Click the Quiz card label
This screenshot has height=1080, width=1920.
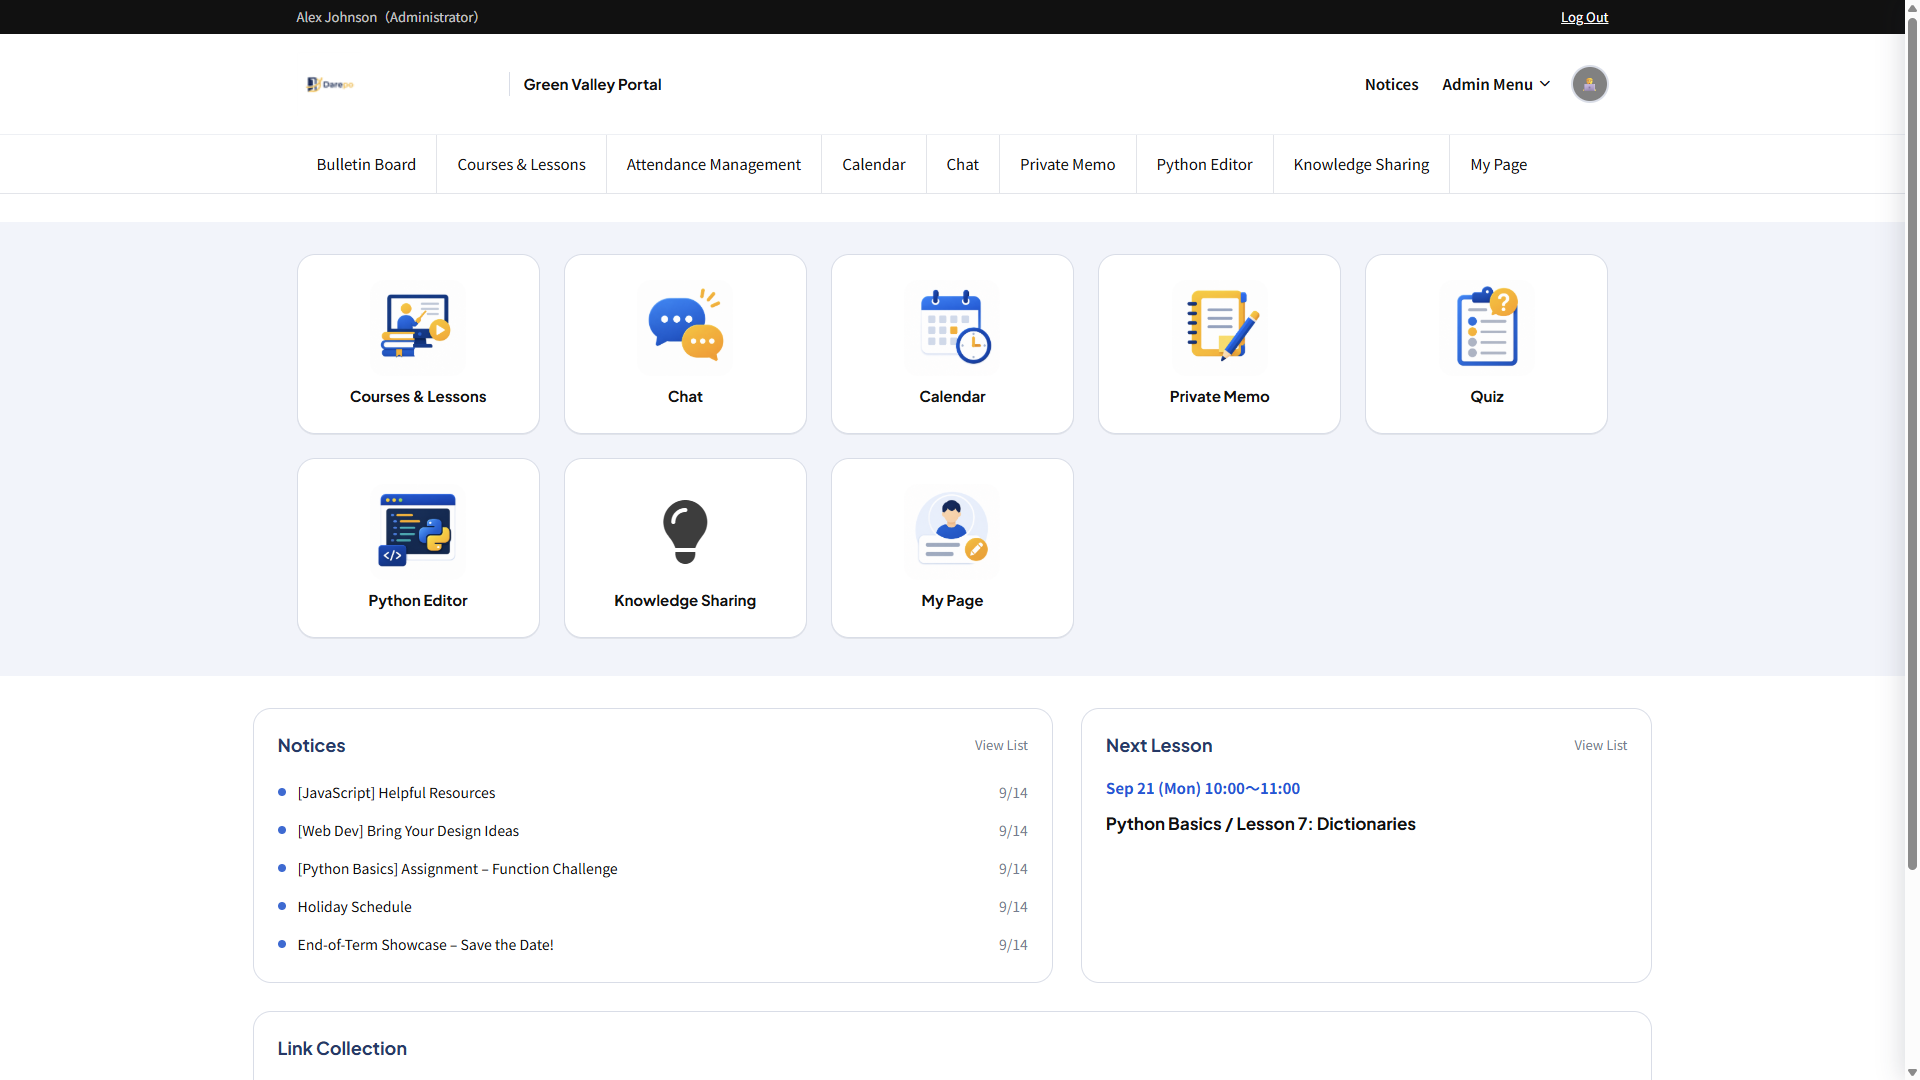click(1487, 396)
